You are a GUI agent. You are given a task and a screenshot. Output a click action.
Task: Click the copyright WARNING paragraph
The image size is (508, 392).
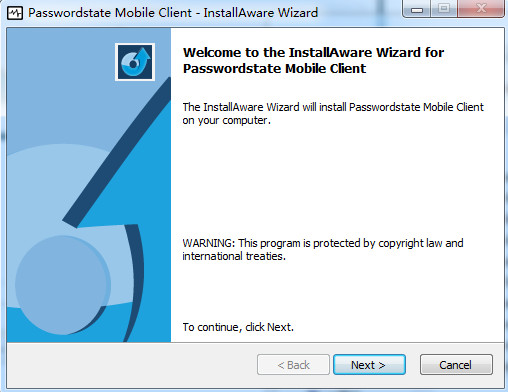pos(323,249)
